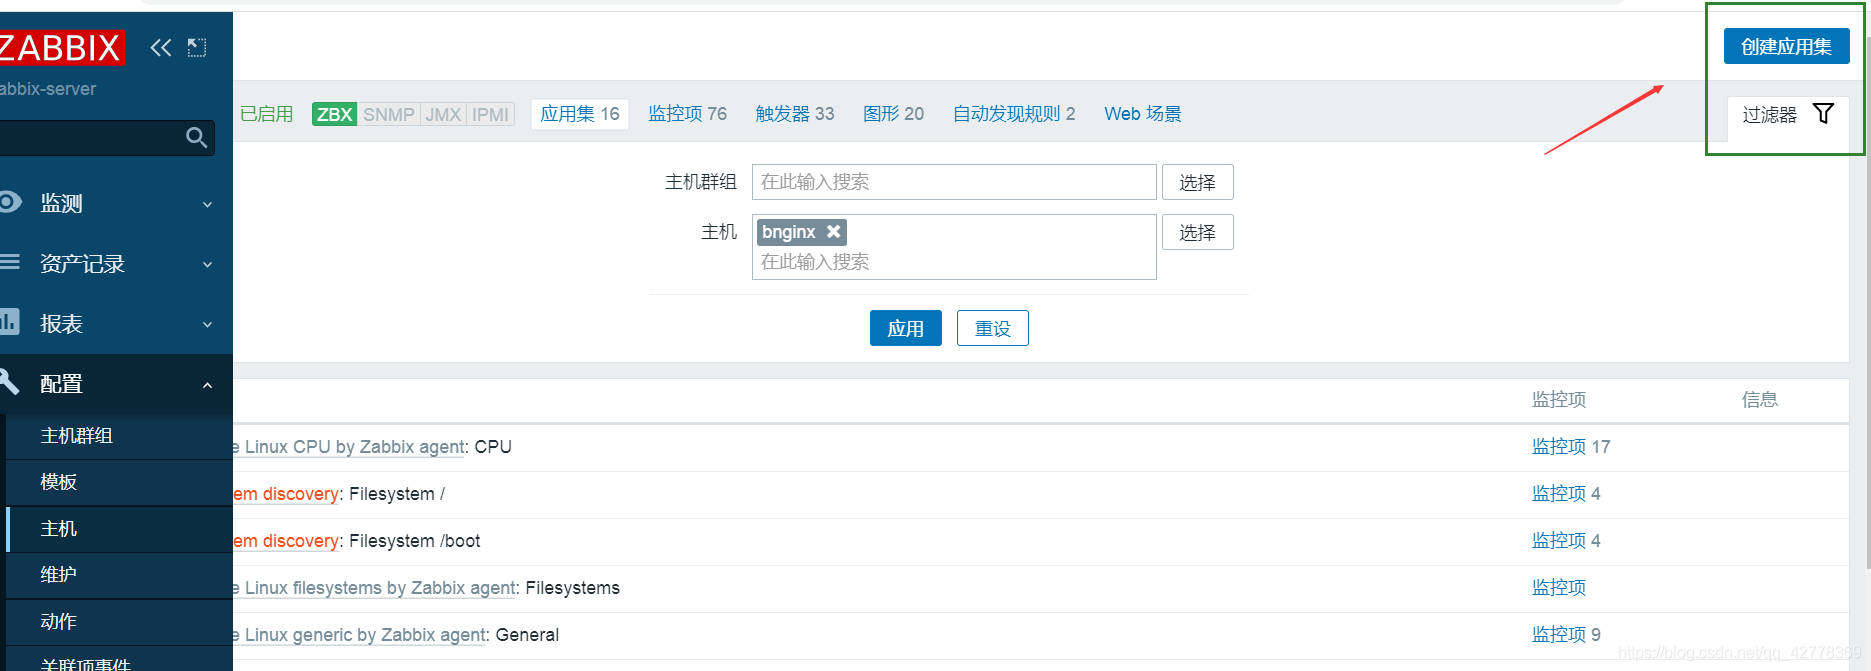The image size is (1871, 671).
Task: Click the 应用 apply button
Action: (906, 328)
